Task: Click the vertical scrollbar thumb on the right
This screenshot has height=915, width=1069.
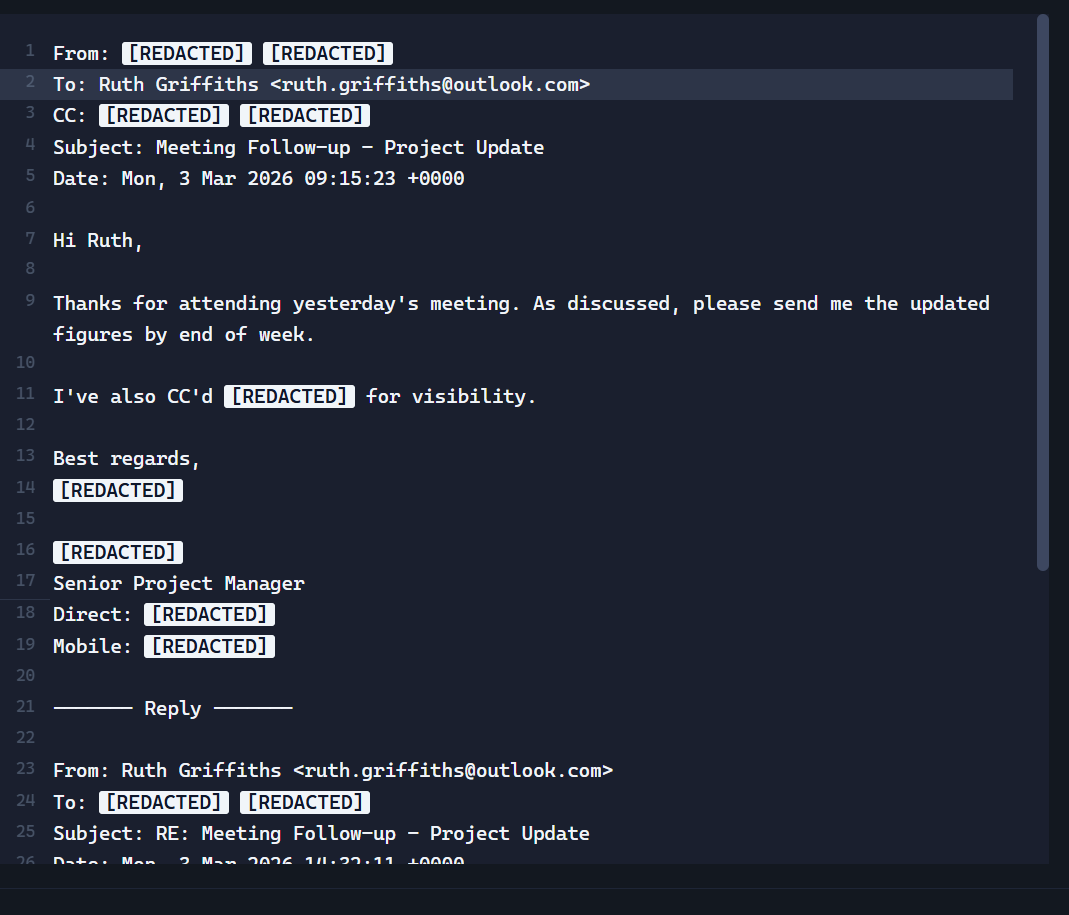Action: click(x=1042, y=292)
